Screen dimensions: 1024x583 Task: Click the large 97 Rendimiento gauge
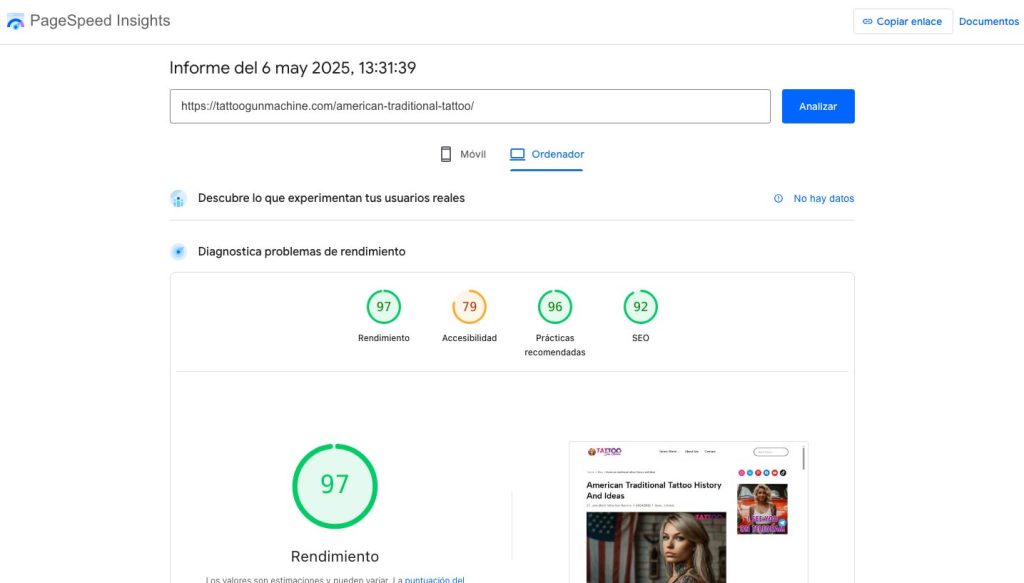click(335, 486)
